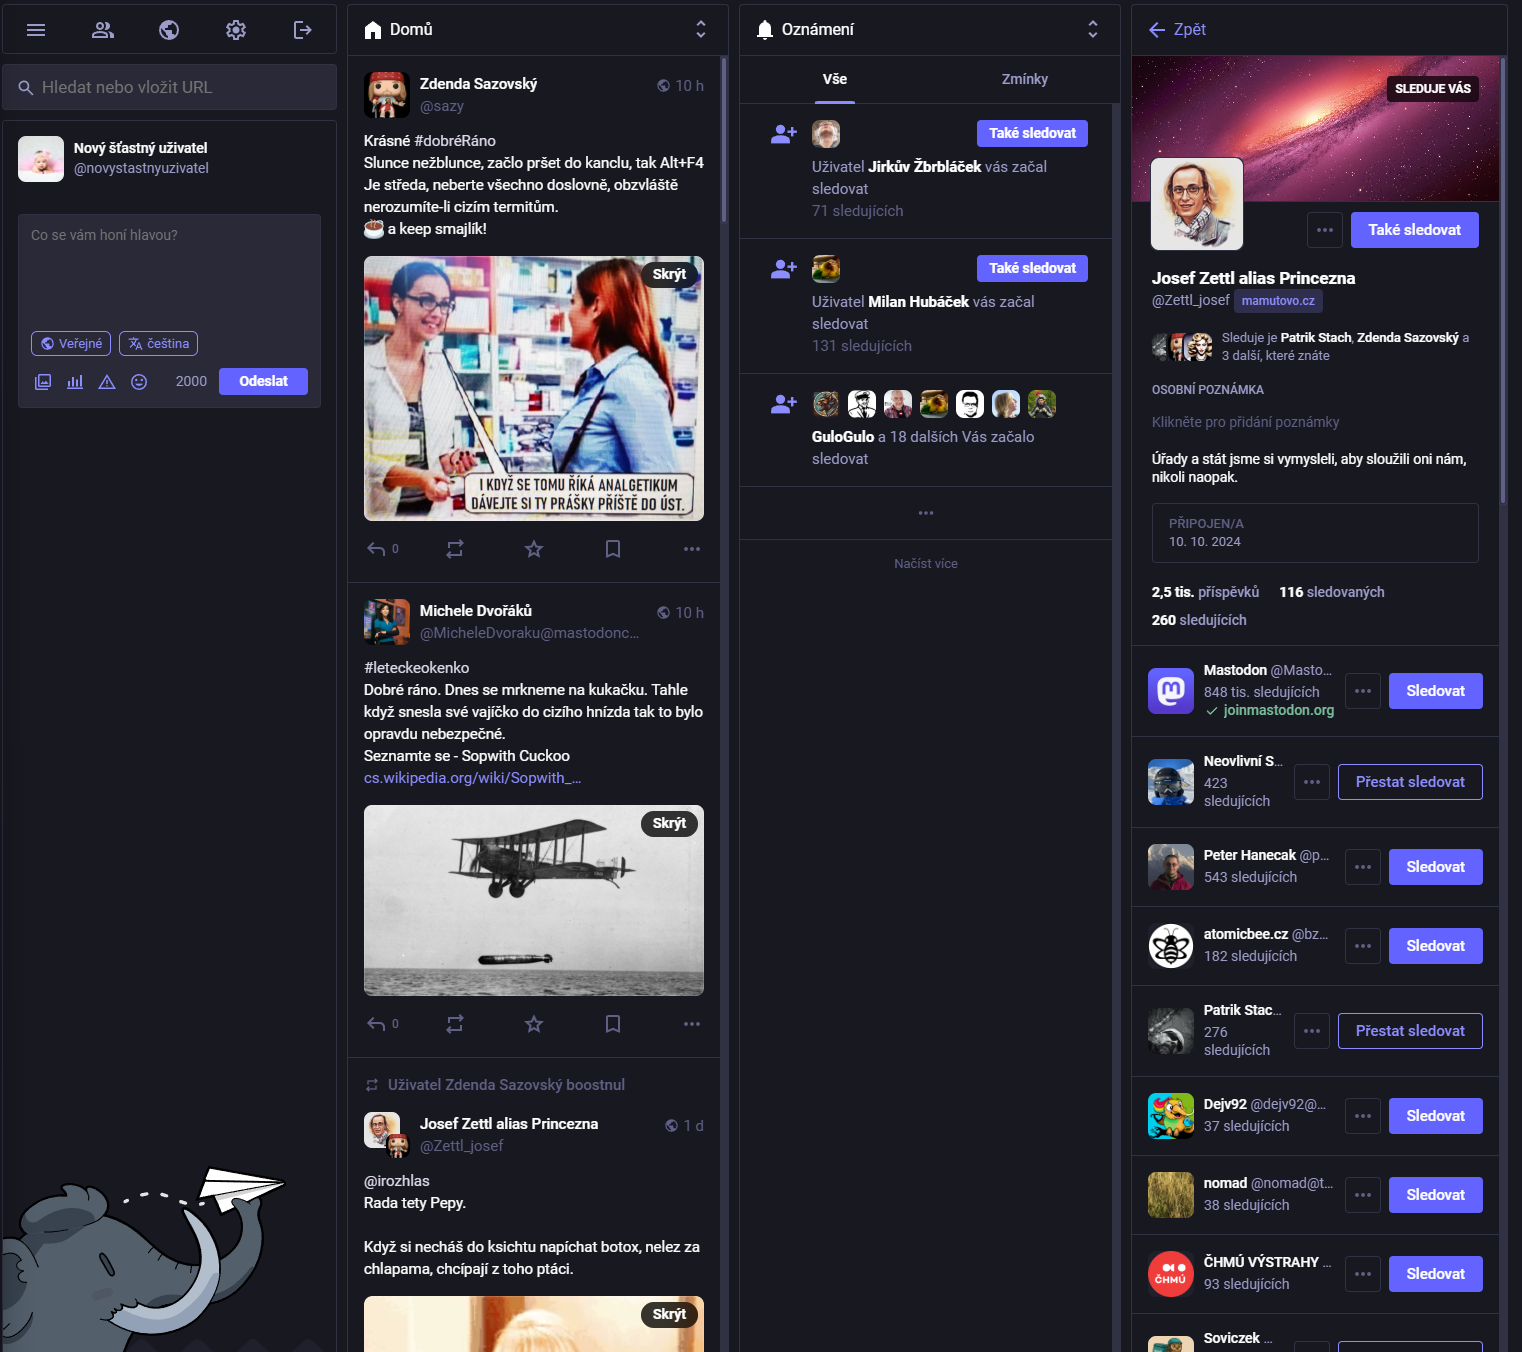1522x1352 pixels.
Task: Click the Home column scrollbar
Action: pos(723,140)
